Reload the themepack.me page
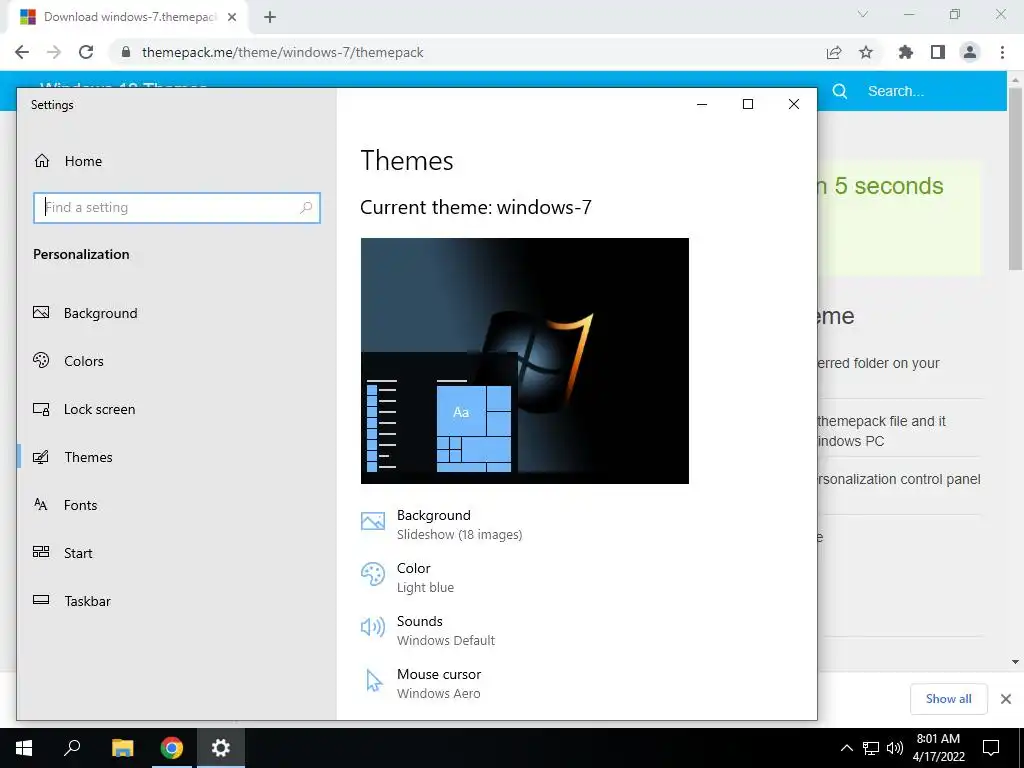Screen dimensions: 1024x768 click(x=86, y=52)
